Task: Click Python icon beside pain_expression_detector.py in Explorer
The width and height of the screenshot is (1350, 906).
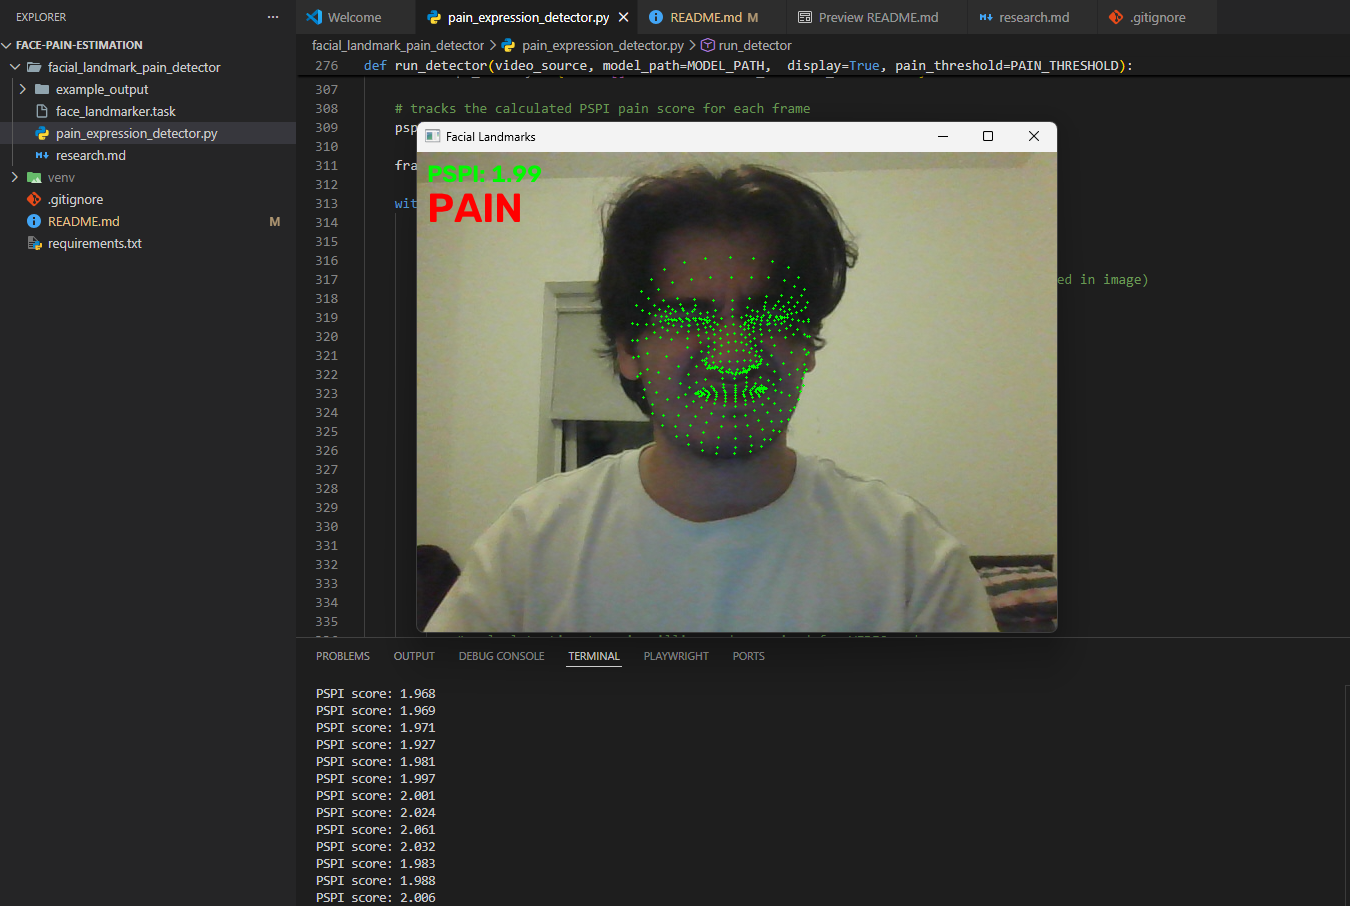Action: [42, 133]
